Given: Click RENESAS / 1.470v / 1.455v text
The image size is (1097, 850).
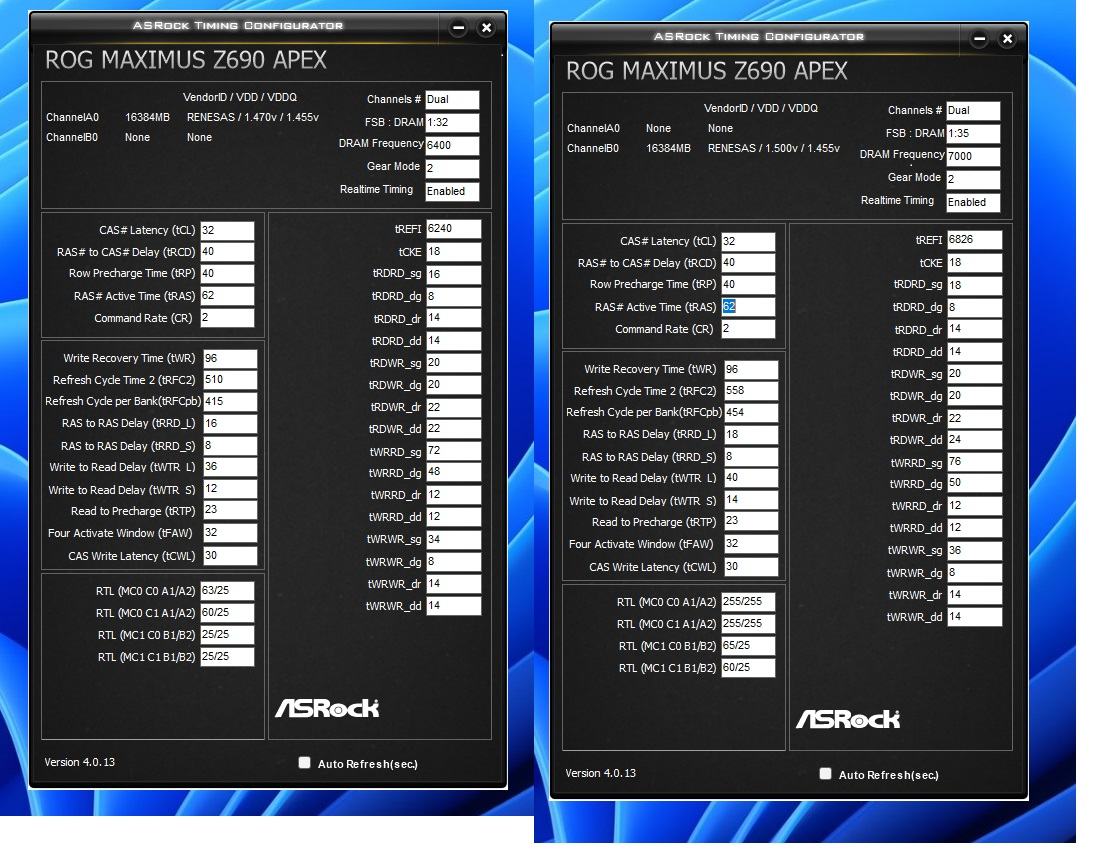Looking at the screenshot, I should tap(253, 118).
